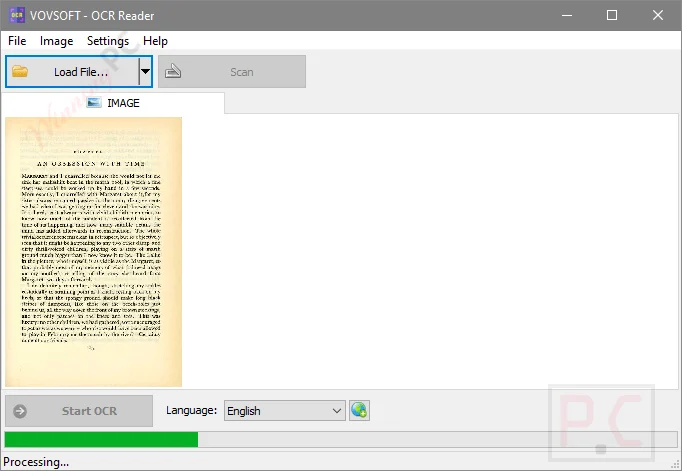The image size is (682, 471).
Task: Open the File menu
Action: [17, 41]
